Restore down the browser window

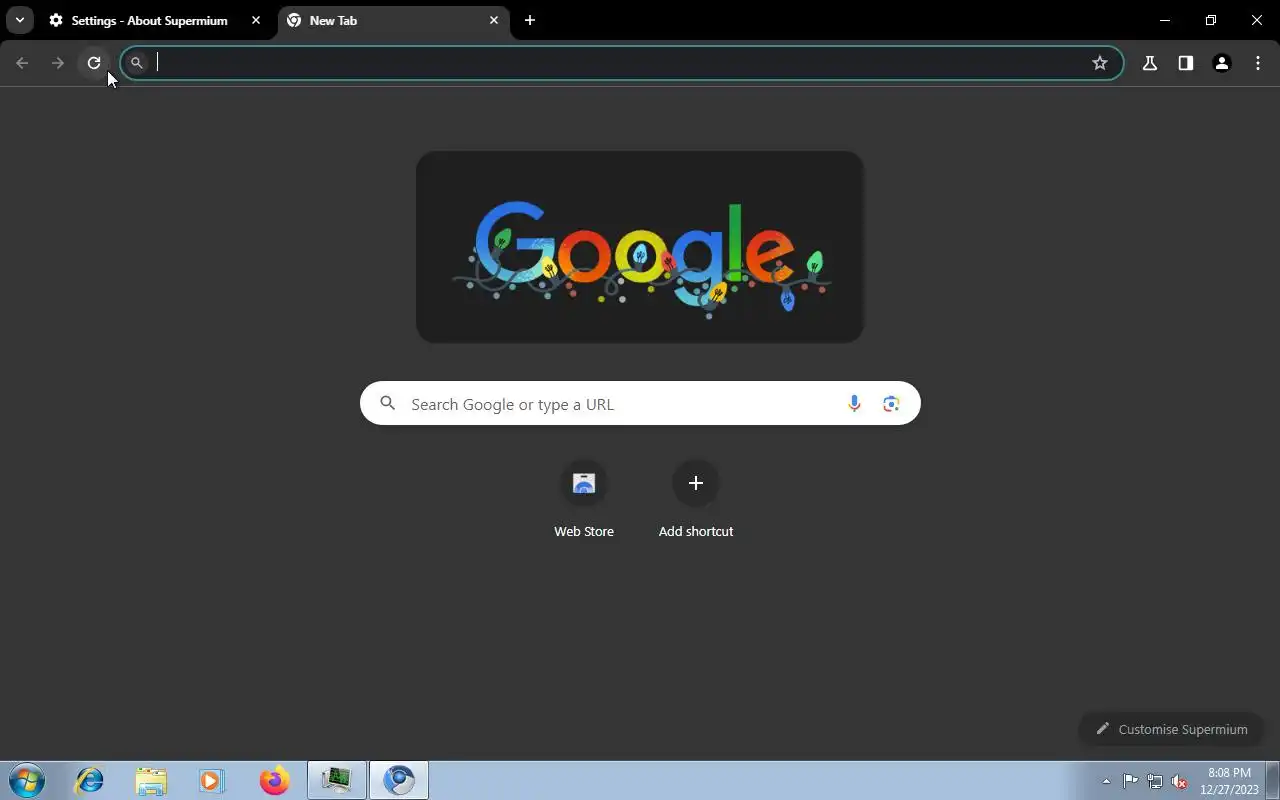click(x=1211, y=20)
